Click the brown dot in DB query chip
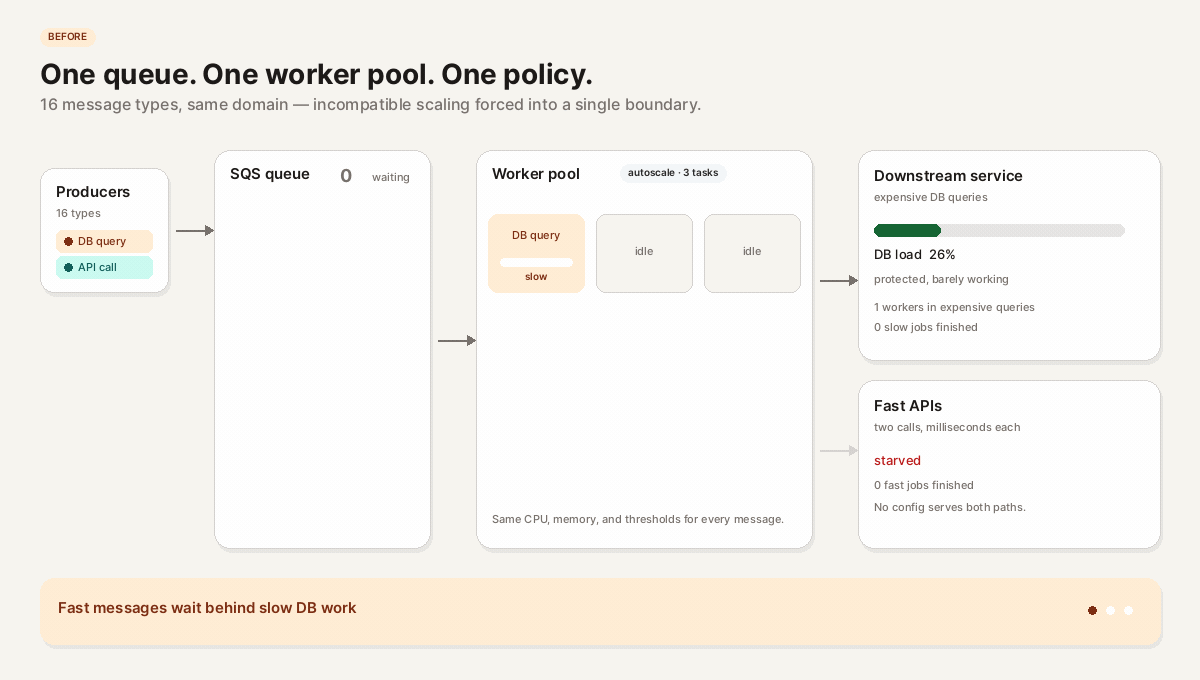 click(68, 241)
